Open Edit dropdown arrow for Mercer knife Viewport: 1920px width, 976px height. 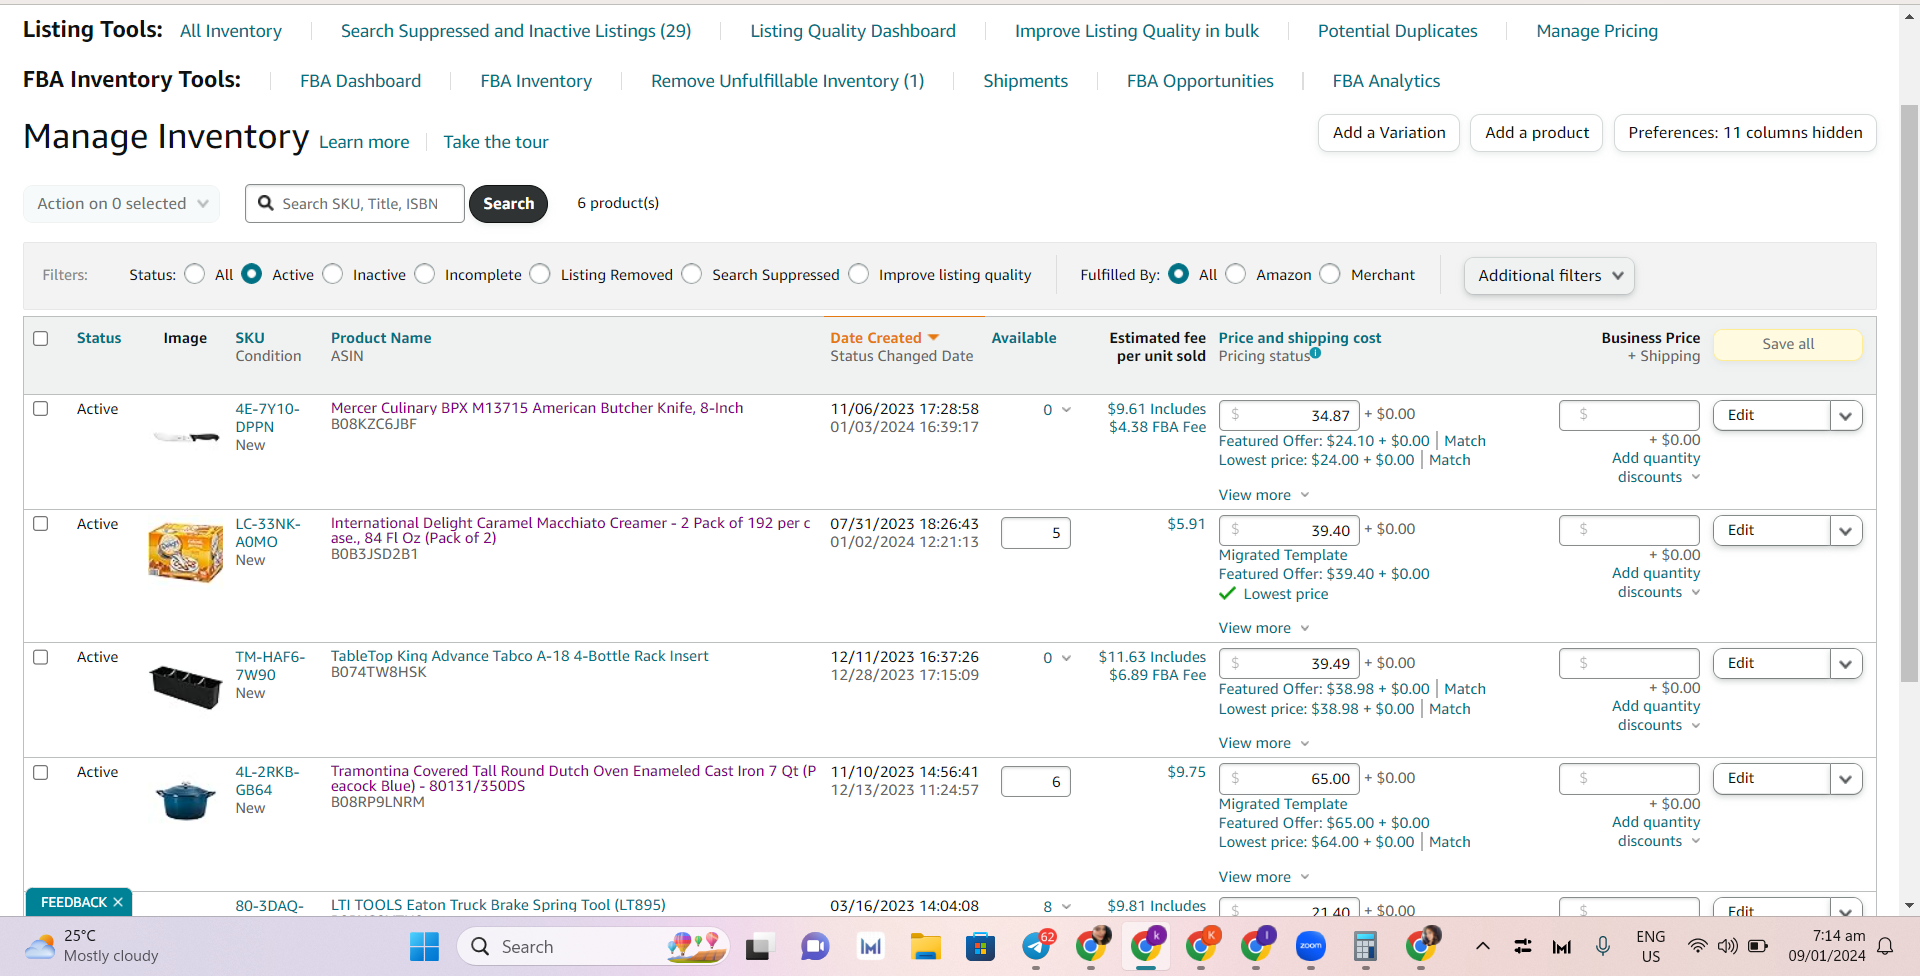click(x=1846, y=415)
